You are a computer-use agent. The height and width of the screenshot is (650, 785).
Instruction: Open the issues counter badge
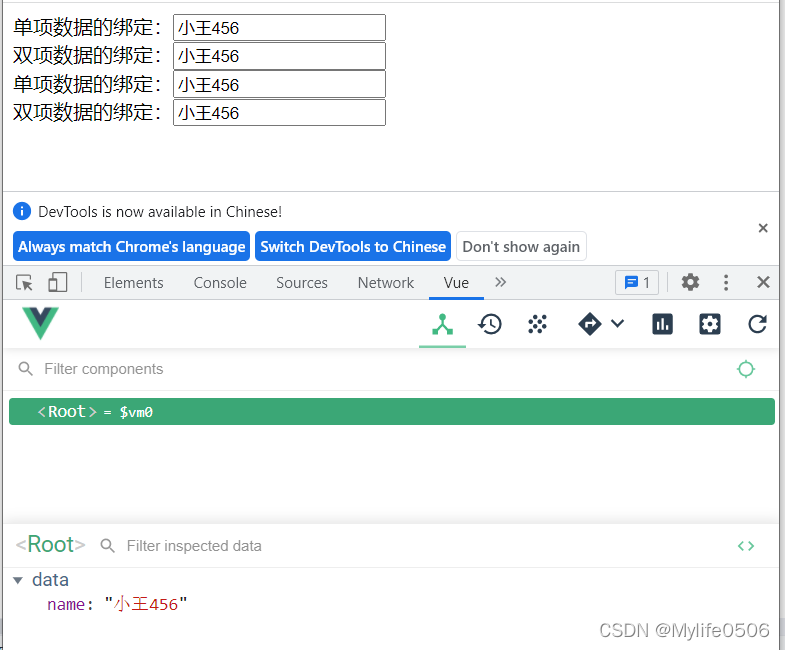(637, 283)
